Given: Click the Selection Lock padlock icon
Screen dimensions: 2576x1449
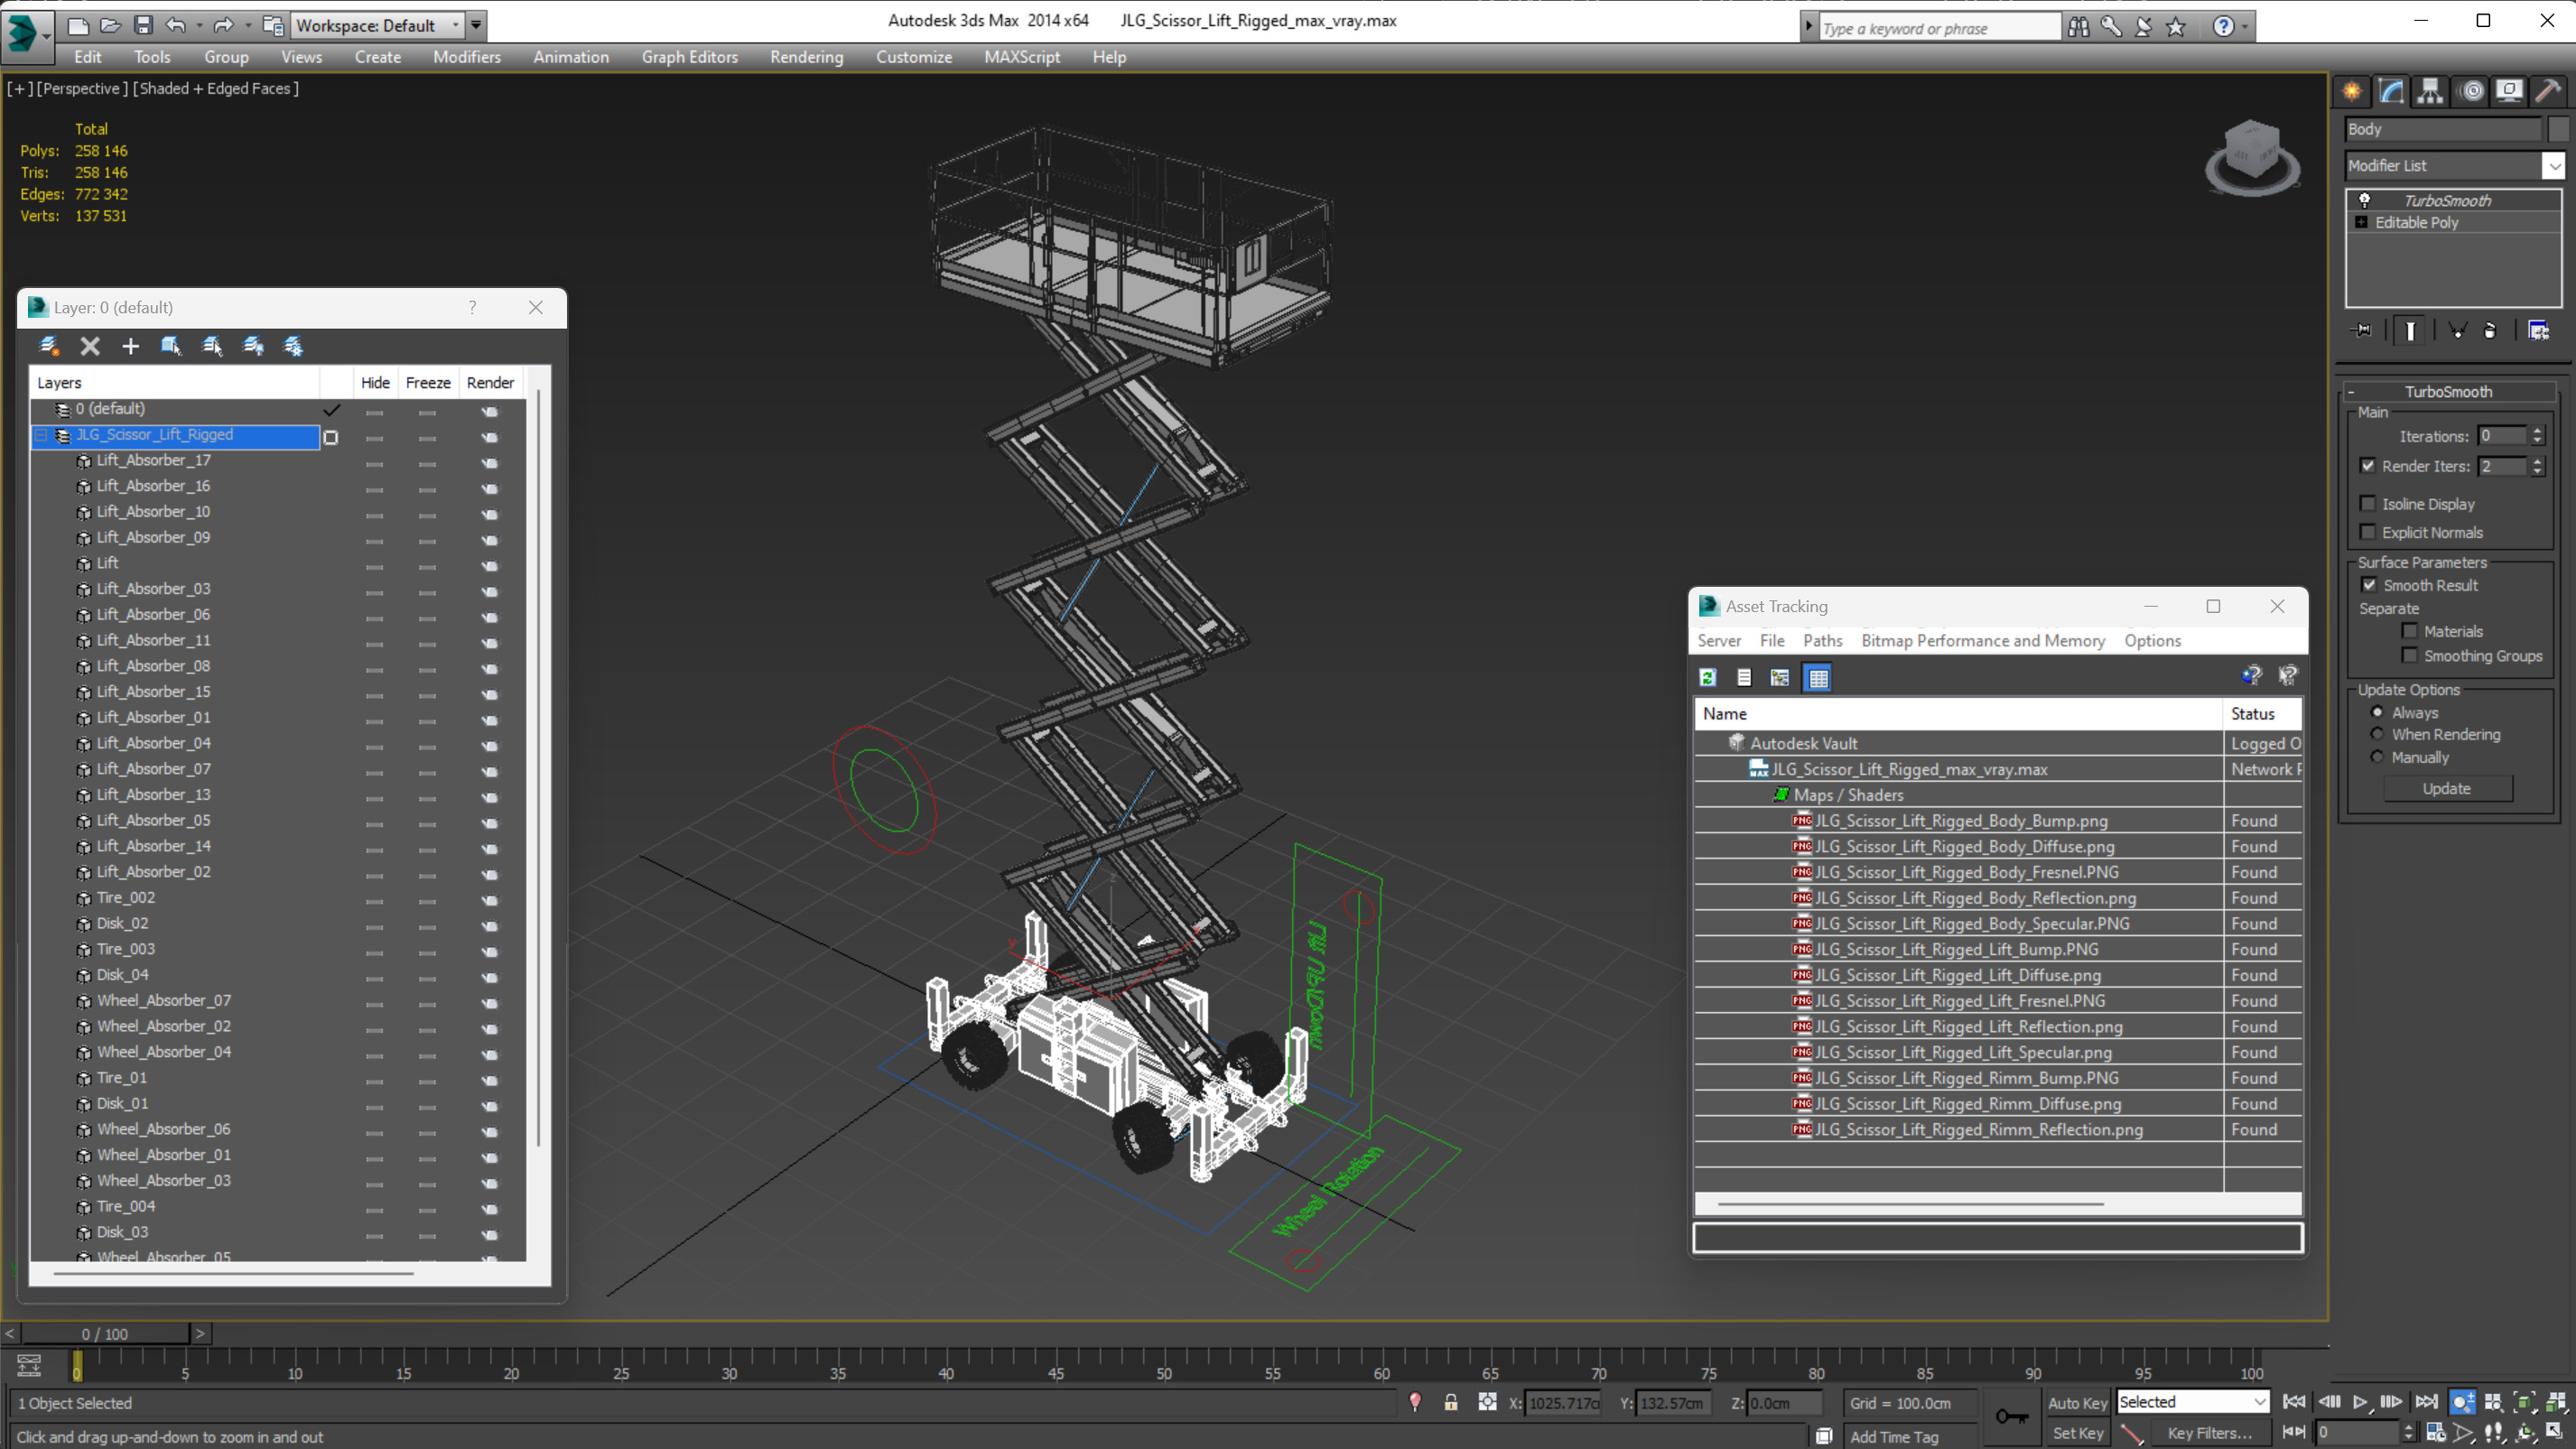Looking at the screenshot, I should tap(1450, 1402).
